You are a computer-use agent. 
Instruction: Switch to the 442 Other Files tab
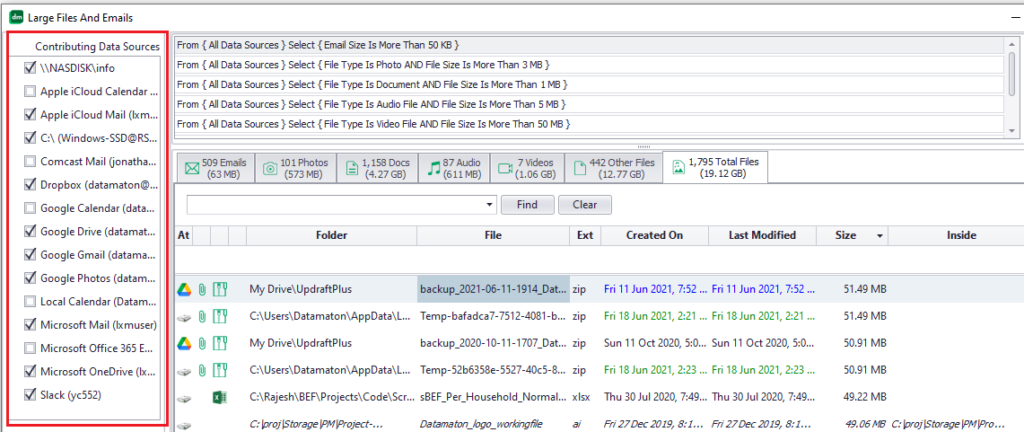[x=613, y=168]
